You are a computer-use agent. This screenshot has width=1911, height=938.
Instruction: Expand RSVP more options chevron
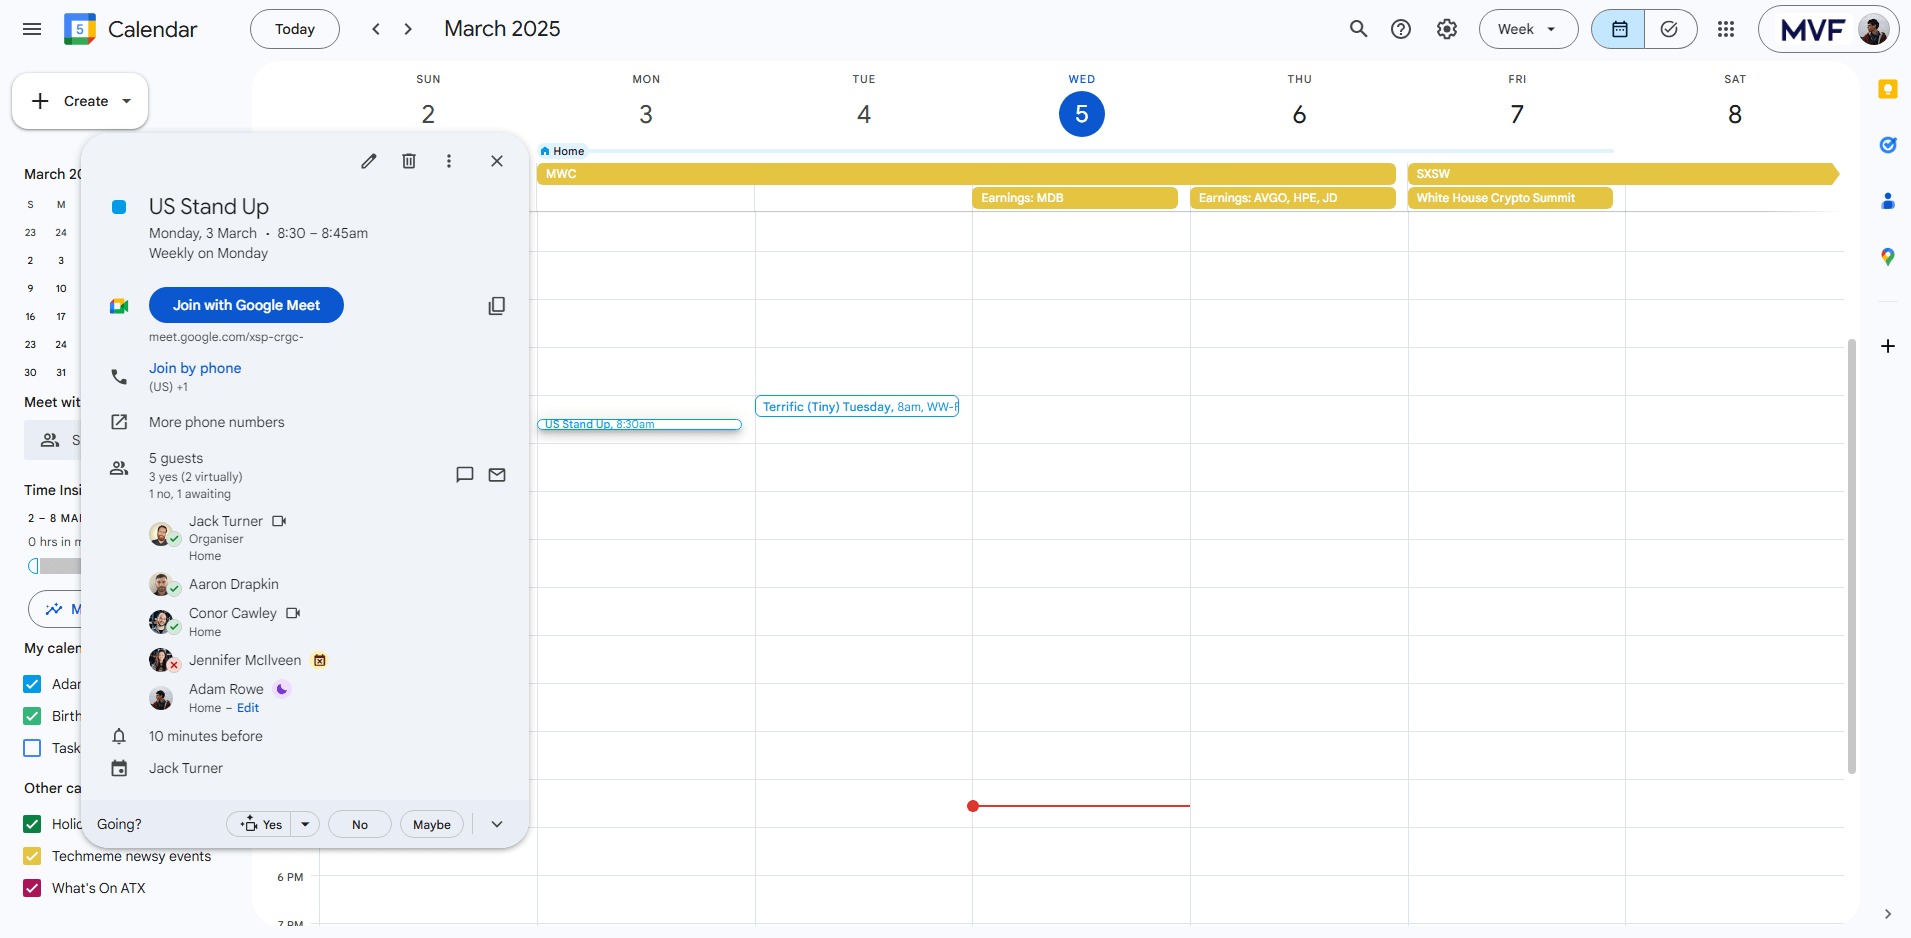[x=497, y=824]
